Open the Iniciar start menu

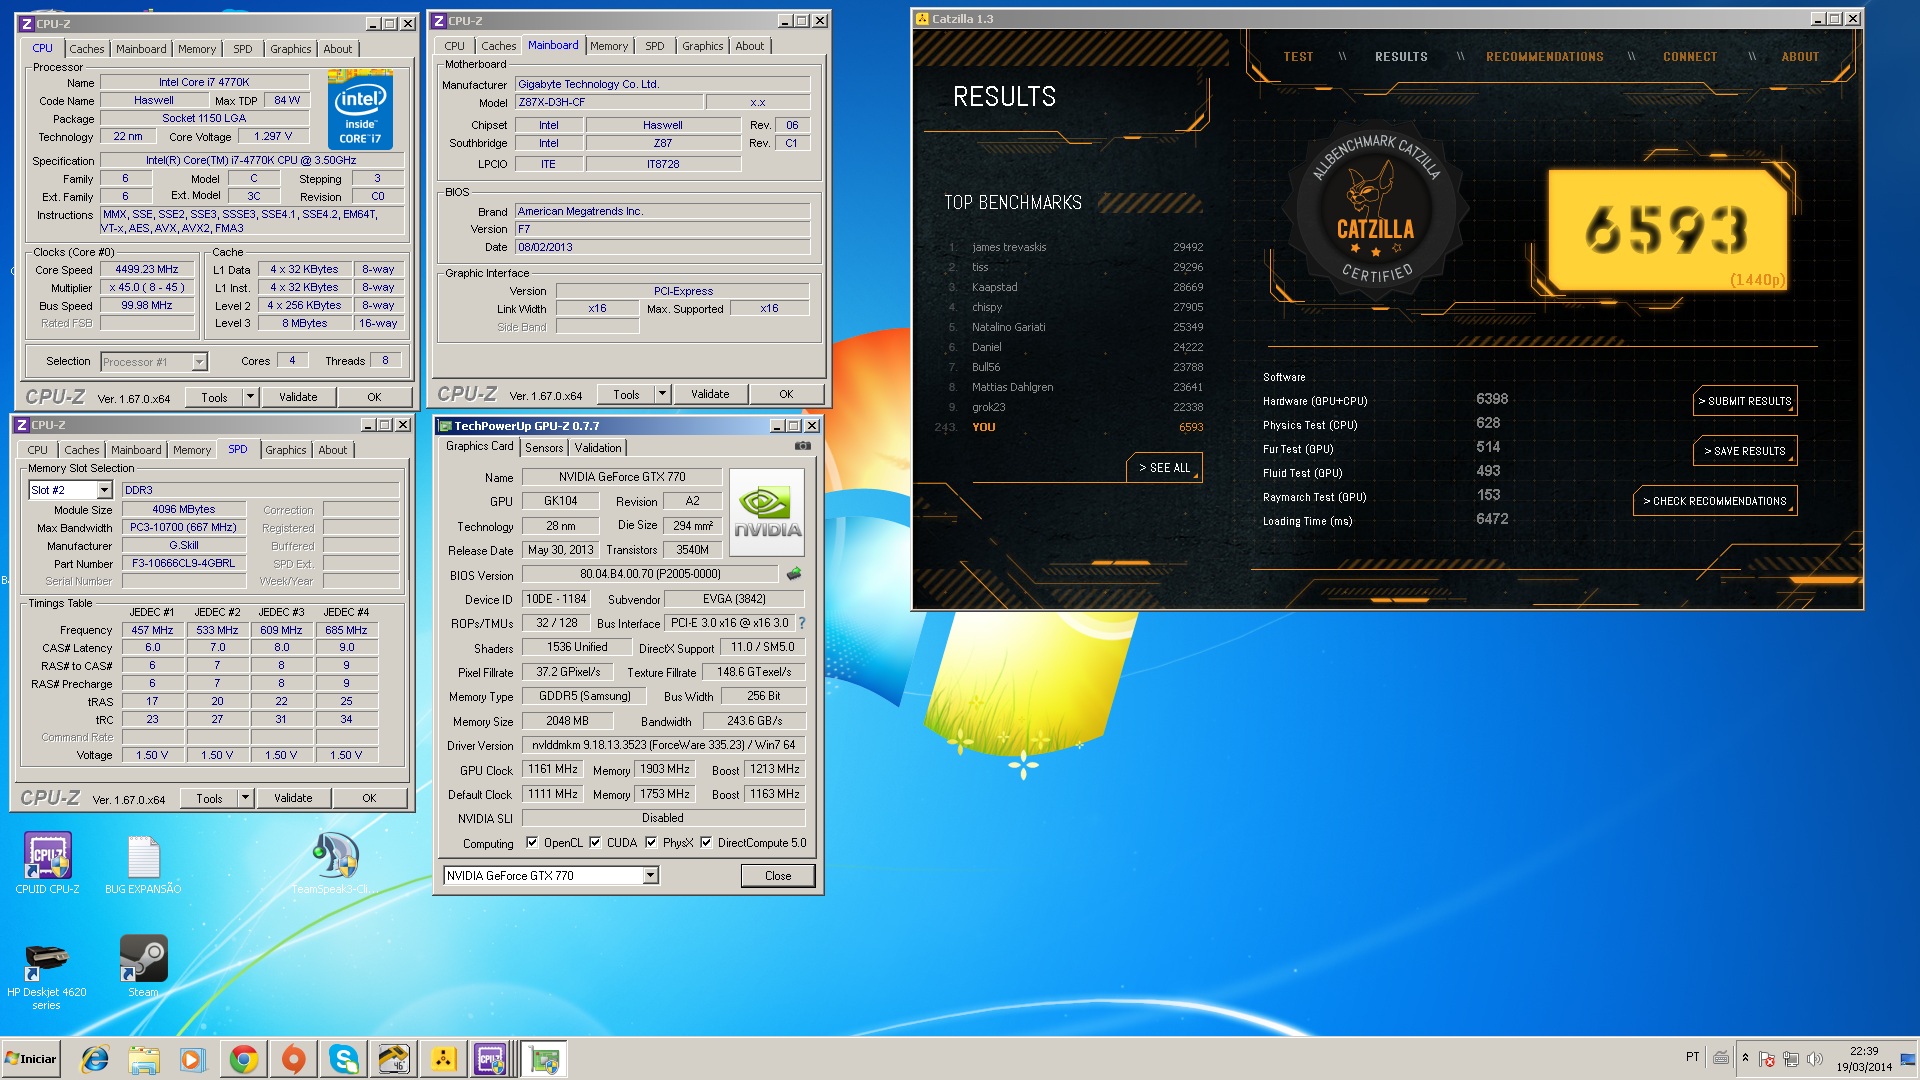click(31, 1059)
